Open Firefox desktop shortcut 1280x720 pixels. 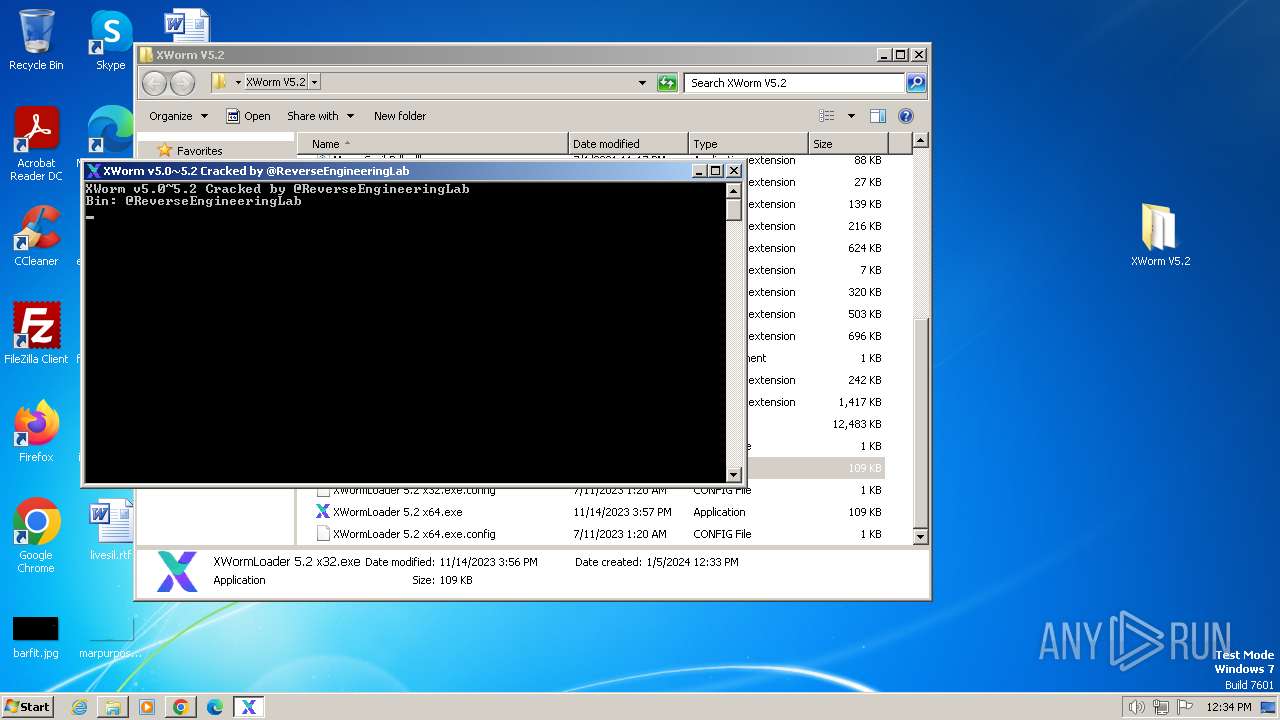tap(36, 432)
